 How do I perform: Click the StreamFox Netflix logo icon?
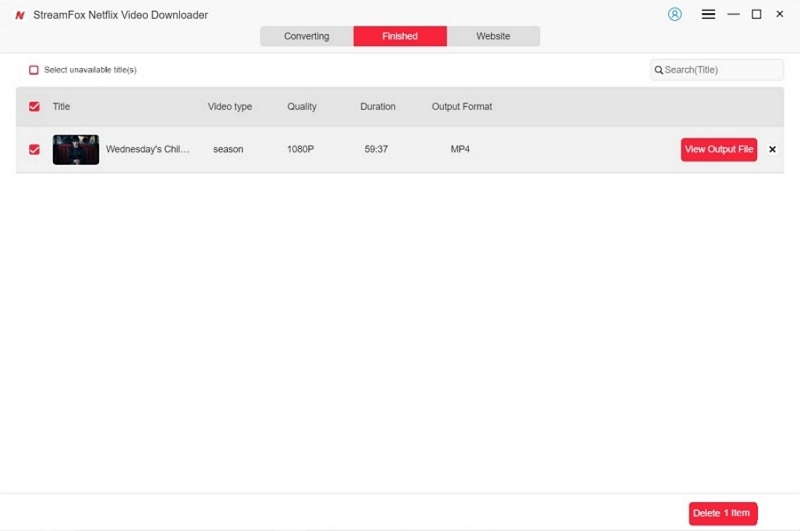pyautogui.click(x=20, y=15)
